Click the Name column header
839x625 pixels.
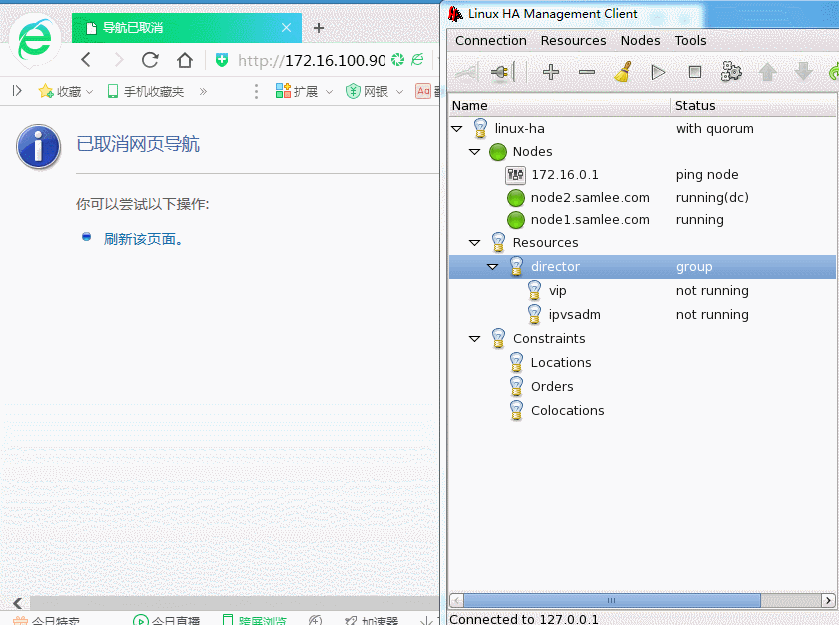click(560, 106)
